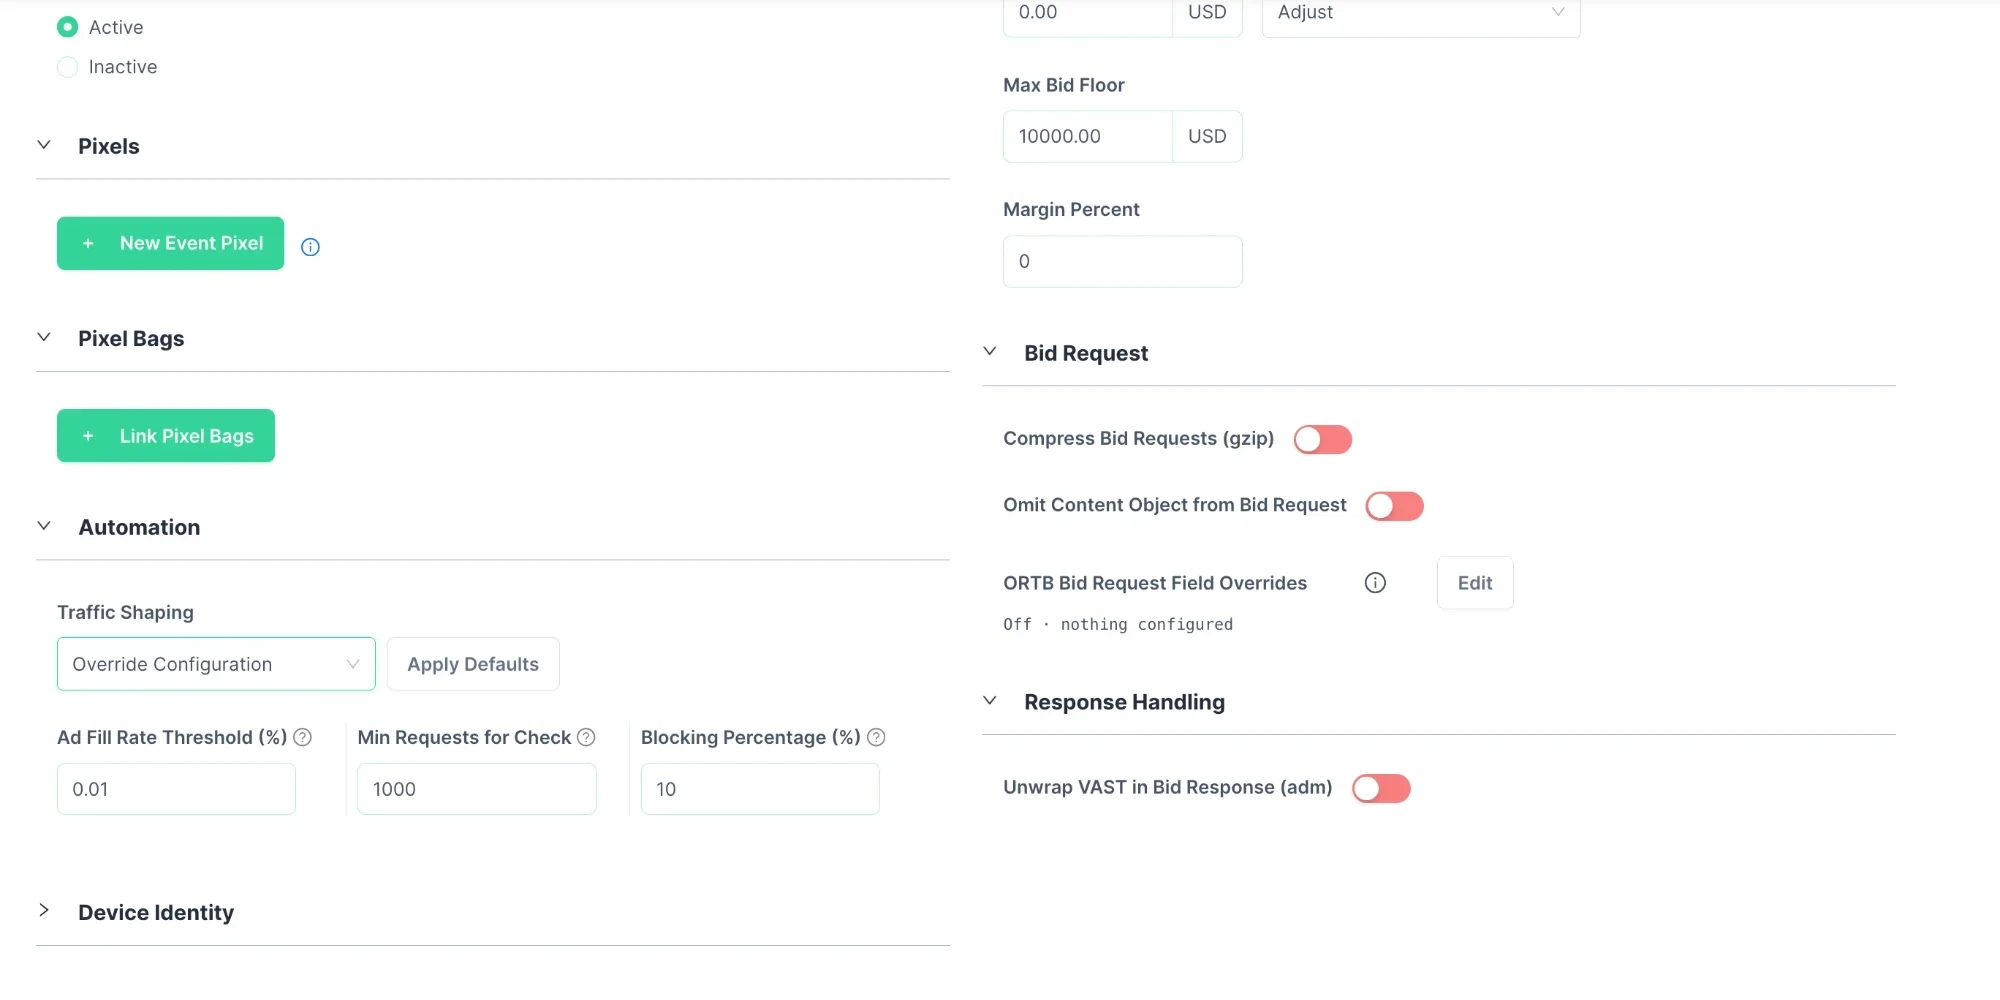Click the Link Pixel Bags button
Viewport: 2000px width, 1000px height.
(x=166, y=436)
